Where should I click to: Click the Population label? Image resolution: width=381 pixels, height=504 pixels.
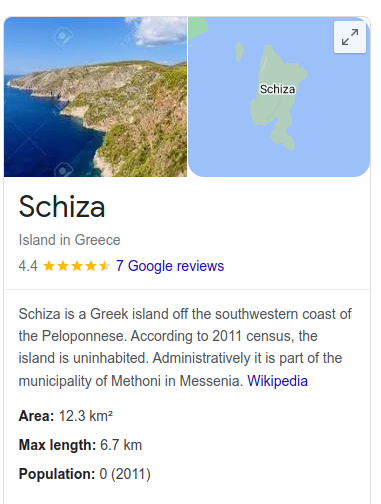pos(57,474)
